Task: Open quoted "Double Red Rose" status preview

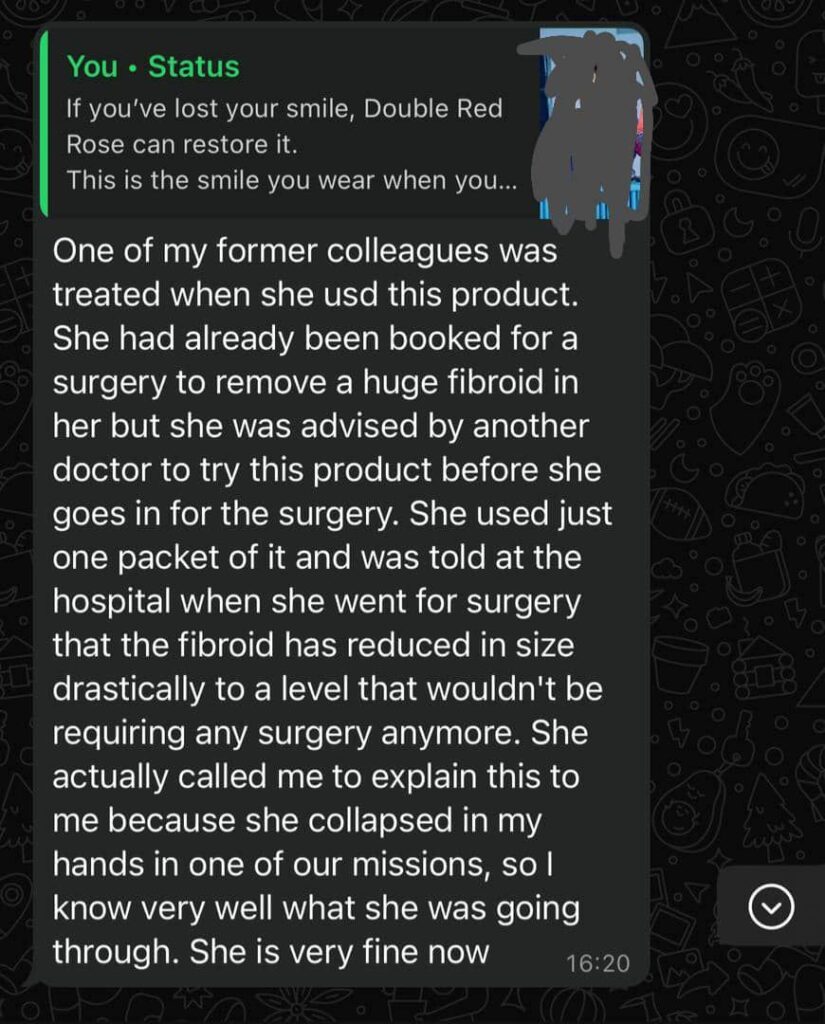Action: (284, 125)
